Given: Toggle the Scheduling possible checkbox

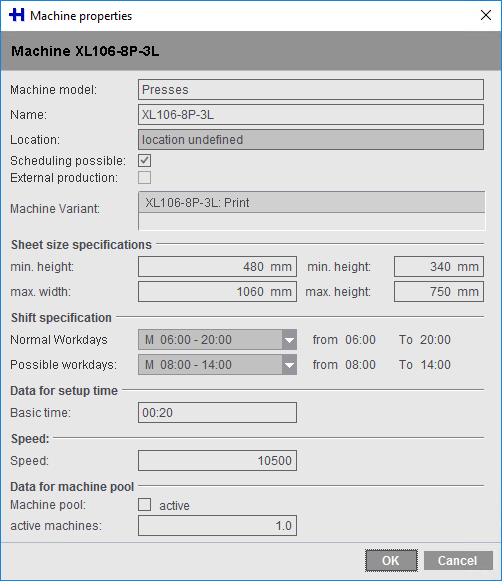Looking at the screenshot, I should click(x=144, y=160).
